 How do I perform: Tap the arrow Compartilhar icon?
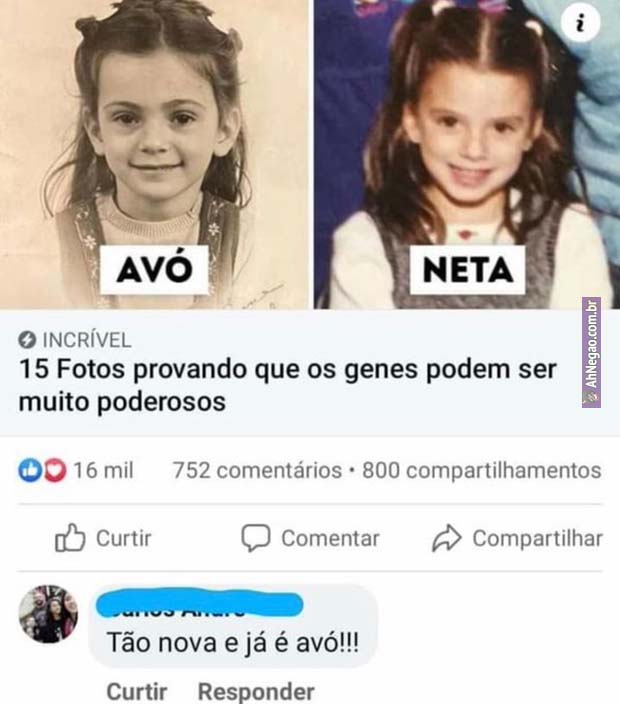tap(446, 538)
